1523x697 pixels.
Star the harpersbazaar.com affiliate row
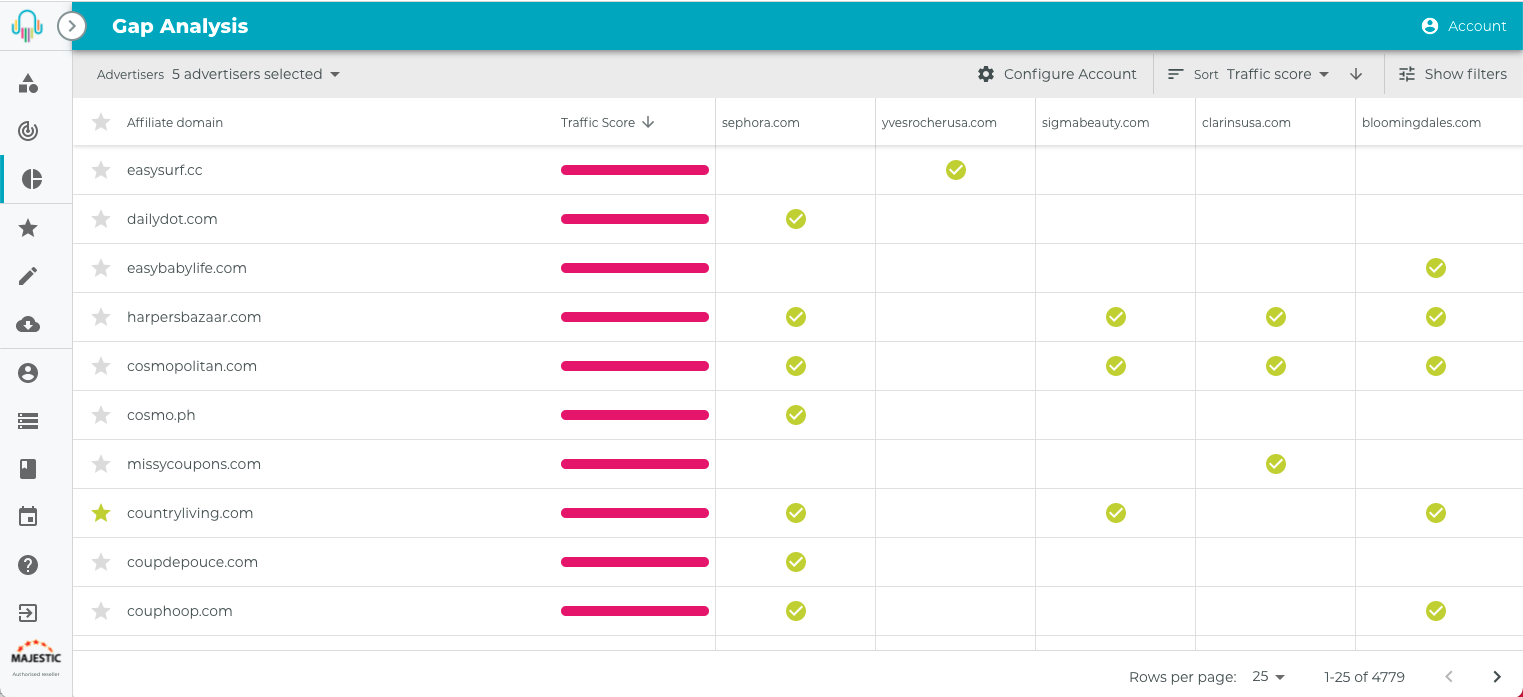(101, 317)
